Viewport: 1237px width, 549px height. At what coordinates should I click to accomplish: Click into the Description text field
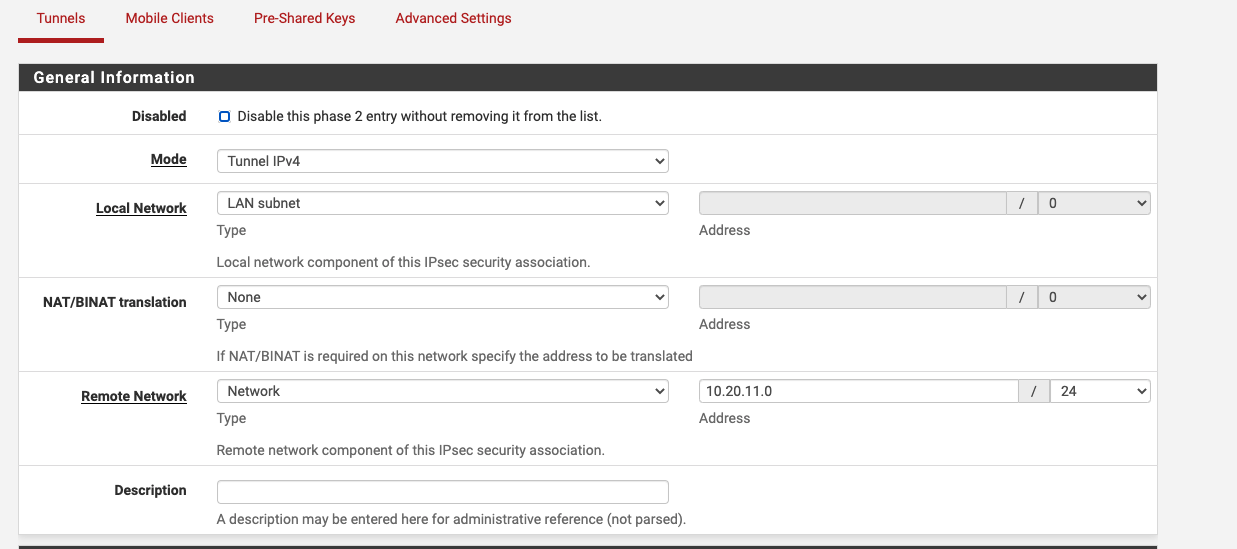tap(442, 492)
